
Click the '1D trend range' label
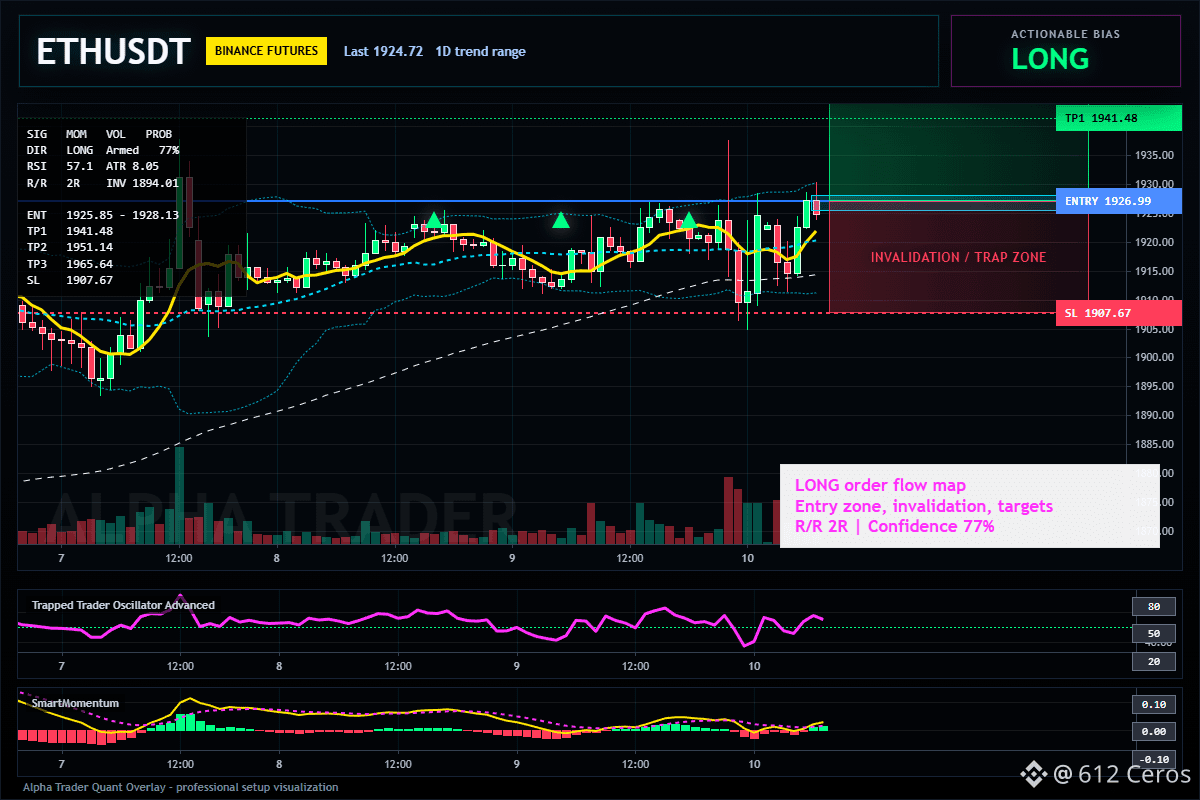pyautogui.click(x=480, y=51)
